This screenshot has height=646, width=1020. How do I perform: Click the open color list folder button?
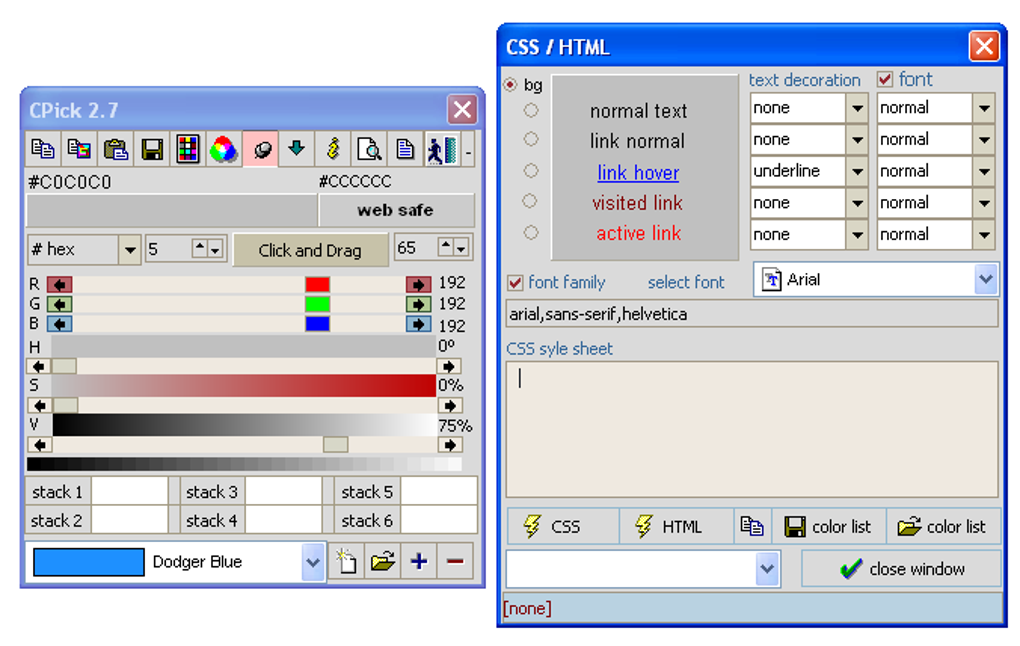pos(943,526)
